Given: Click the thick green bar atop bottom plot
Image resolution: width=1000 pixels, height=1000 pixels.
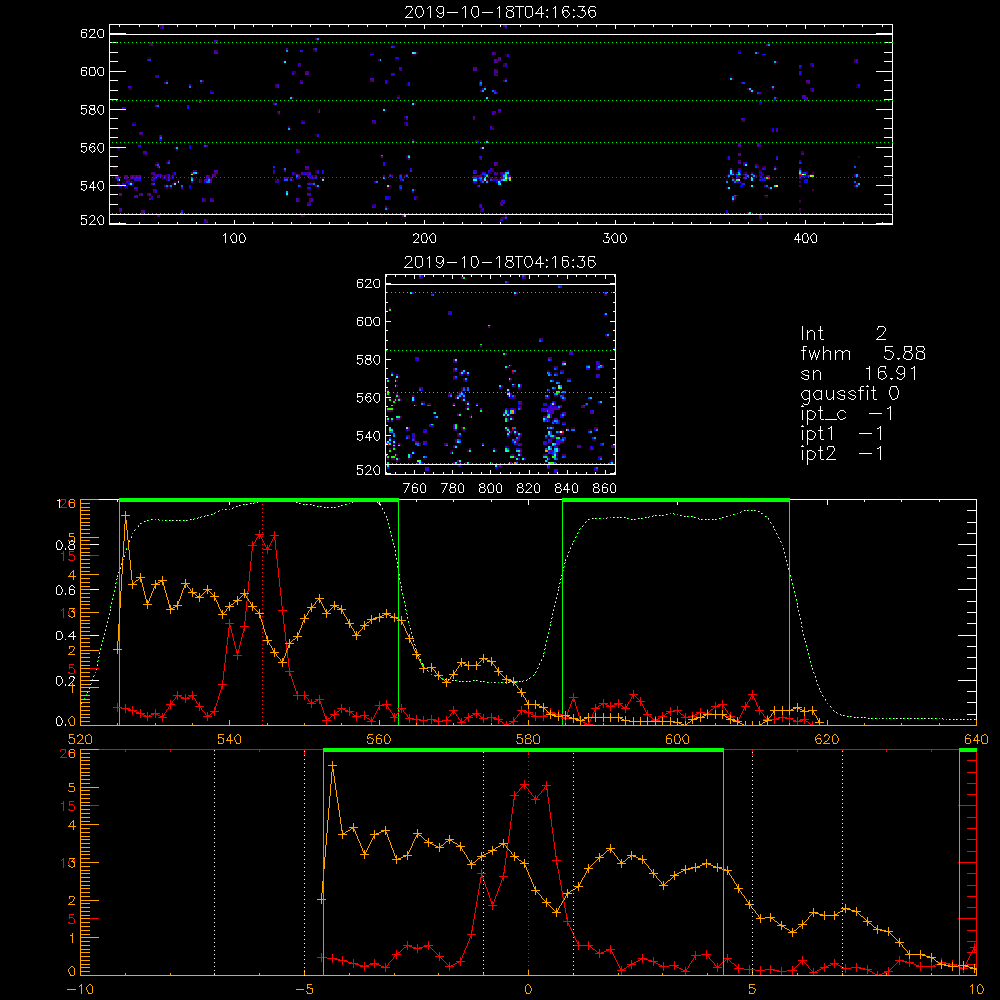Looking at the screenshot, I should click(x=524, y=751).
